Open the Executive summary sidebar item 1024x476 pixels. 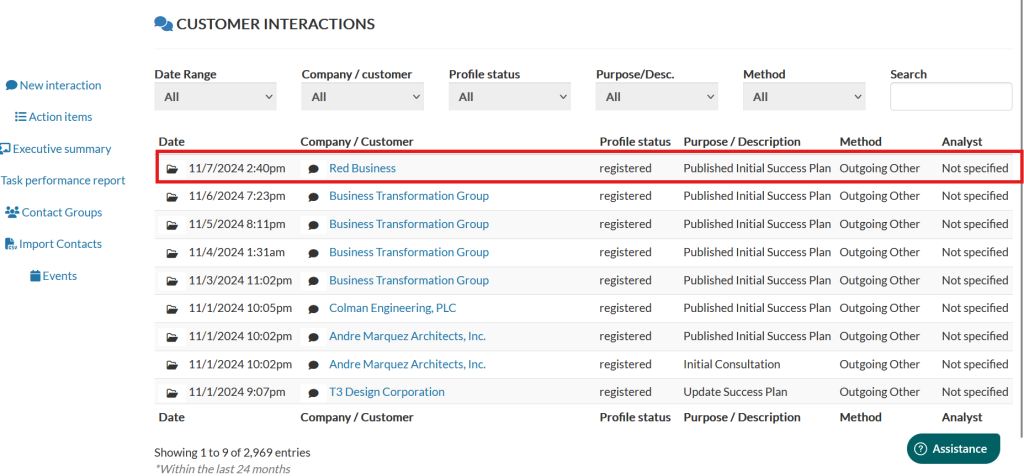click(61, 149)
